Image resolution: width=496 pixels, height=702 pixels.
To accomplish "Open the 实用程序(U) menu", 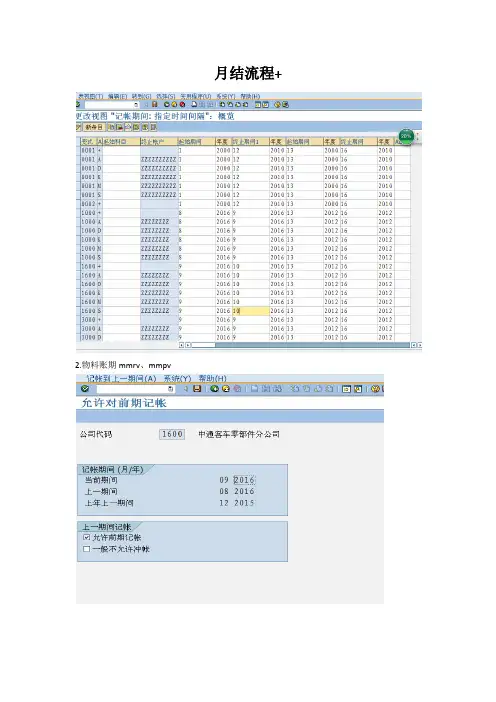I will pyautogui.click(x=196, y=96).
